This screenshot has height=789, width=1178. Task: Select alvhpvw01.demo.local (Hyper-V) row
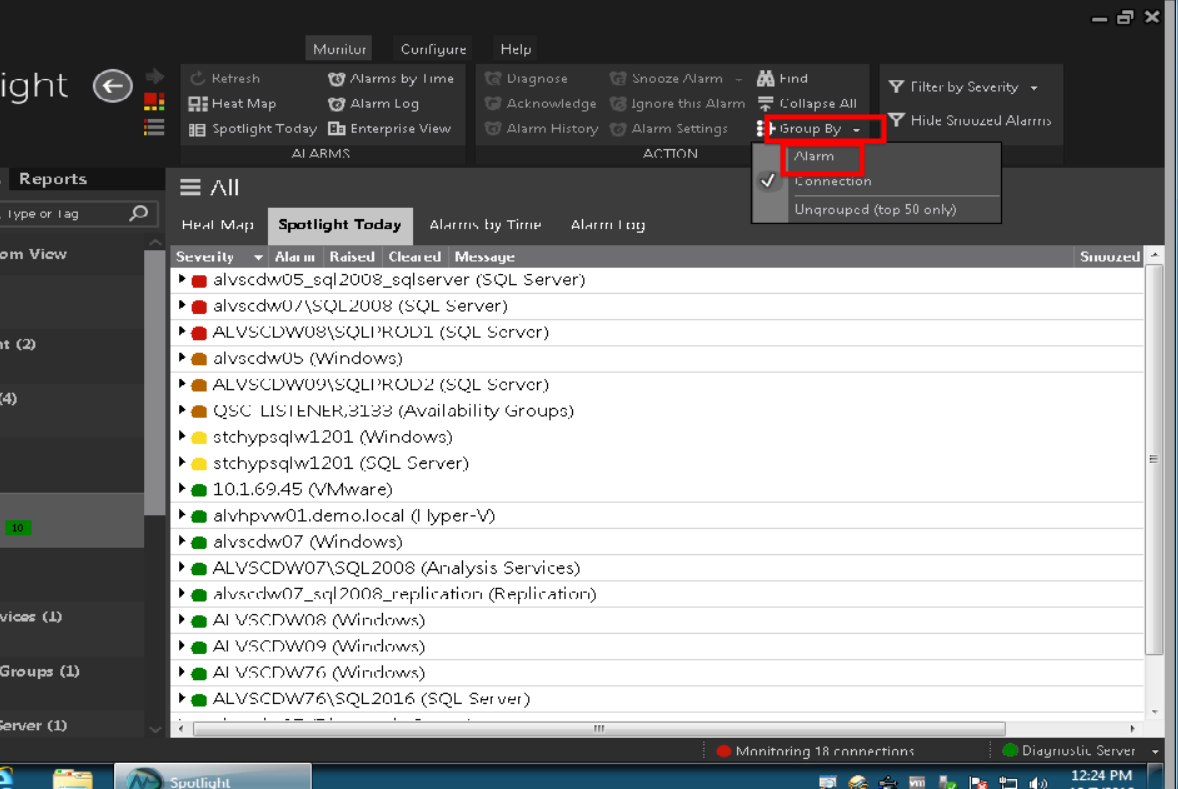[x=657, y=515]
